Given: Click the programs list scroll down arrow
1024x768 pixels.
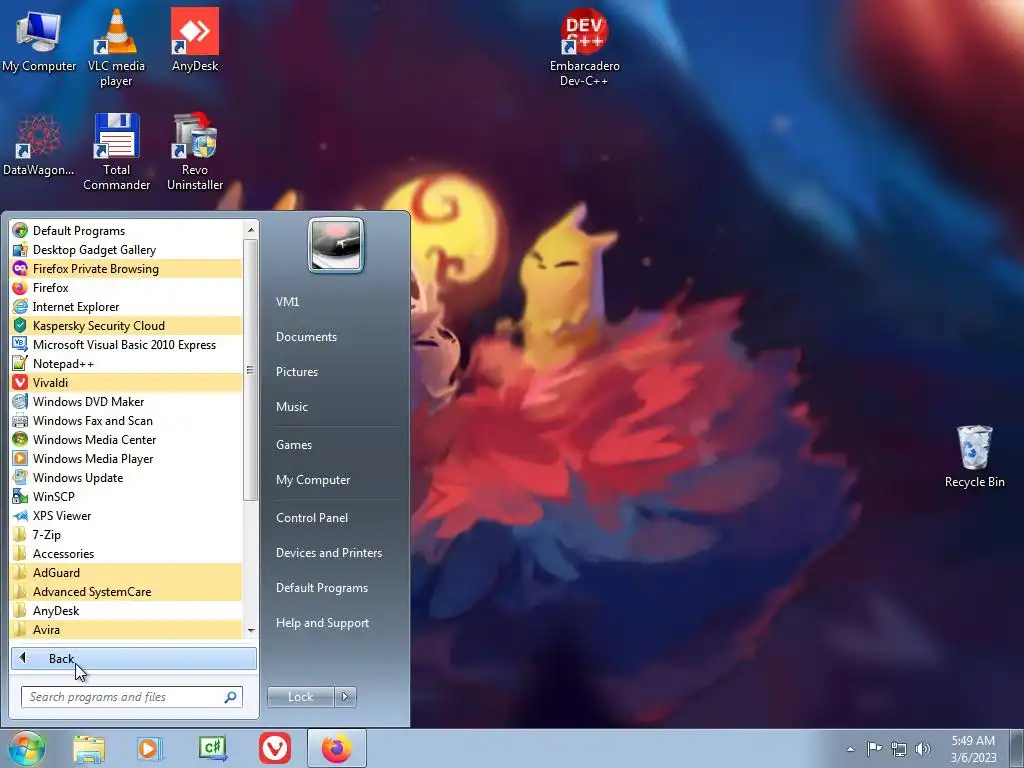Looking at the screenshot, I should (251, 630).
